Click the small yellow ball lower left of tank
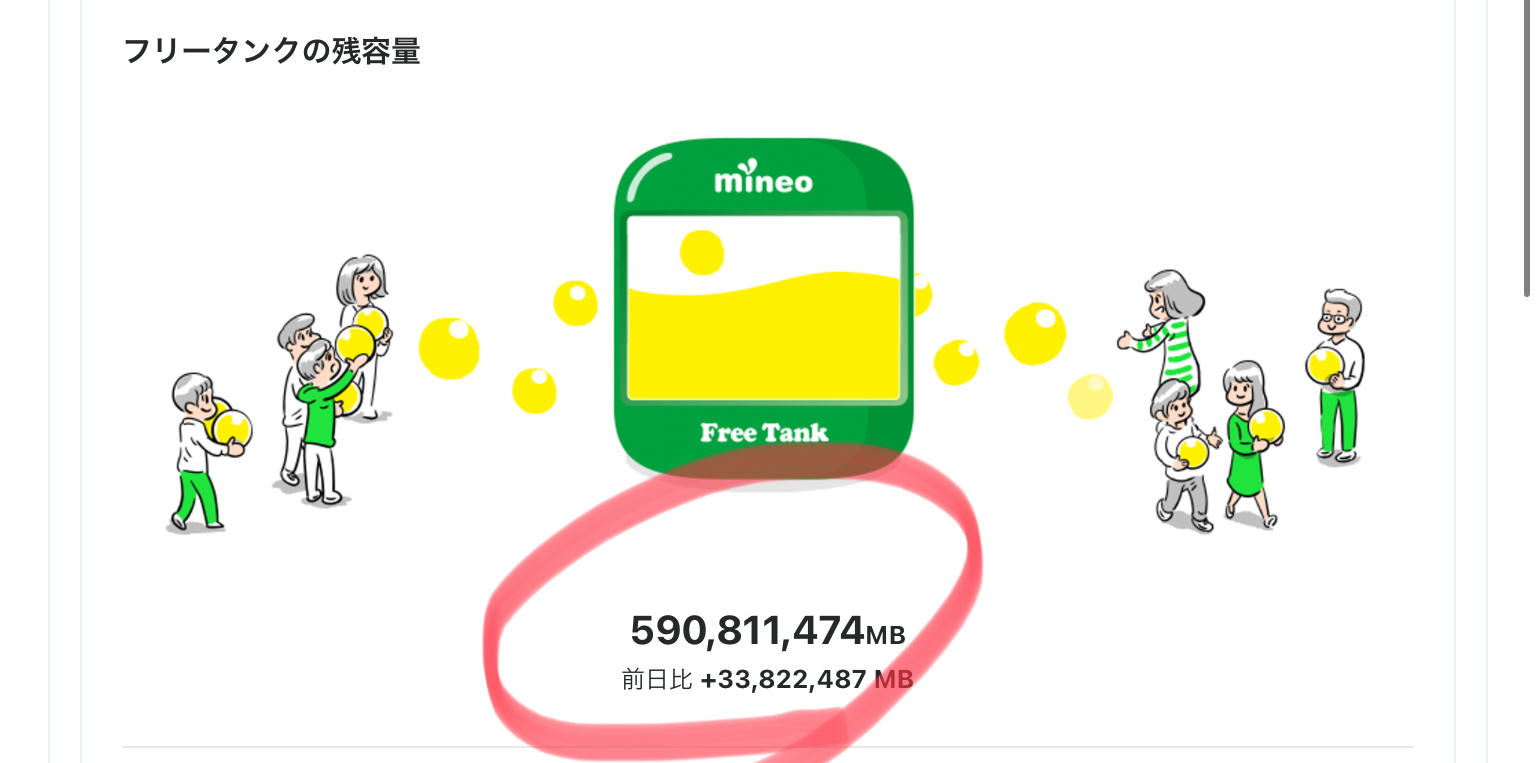The image size is (1536, 763). (x=534, y=390)
